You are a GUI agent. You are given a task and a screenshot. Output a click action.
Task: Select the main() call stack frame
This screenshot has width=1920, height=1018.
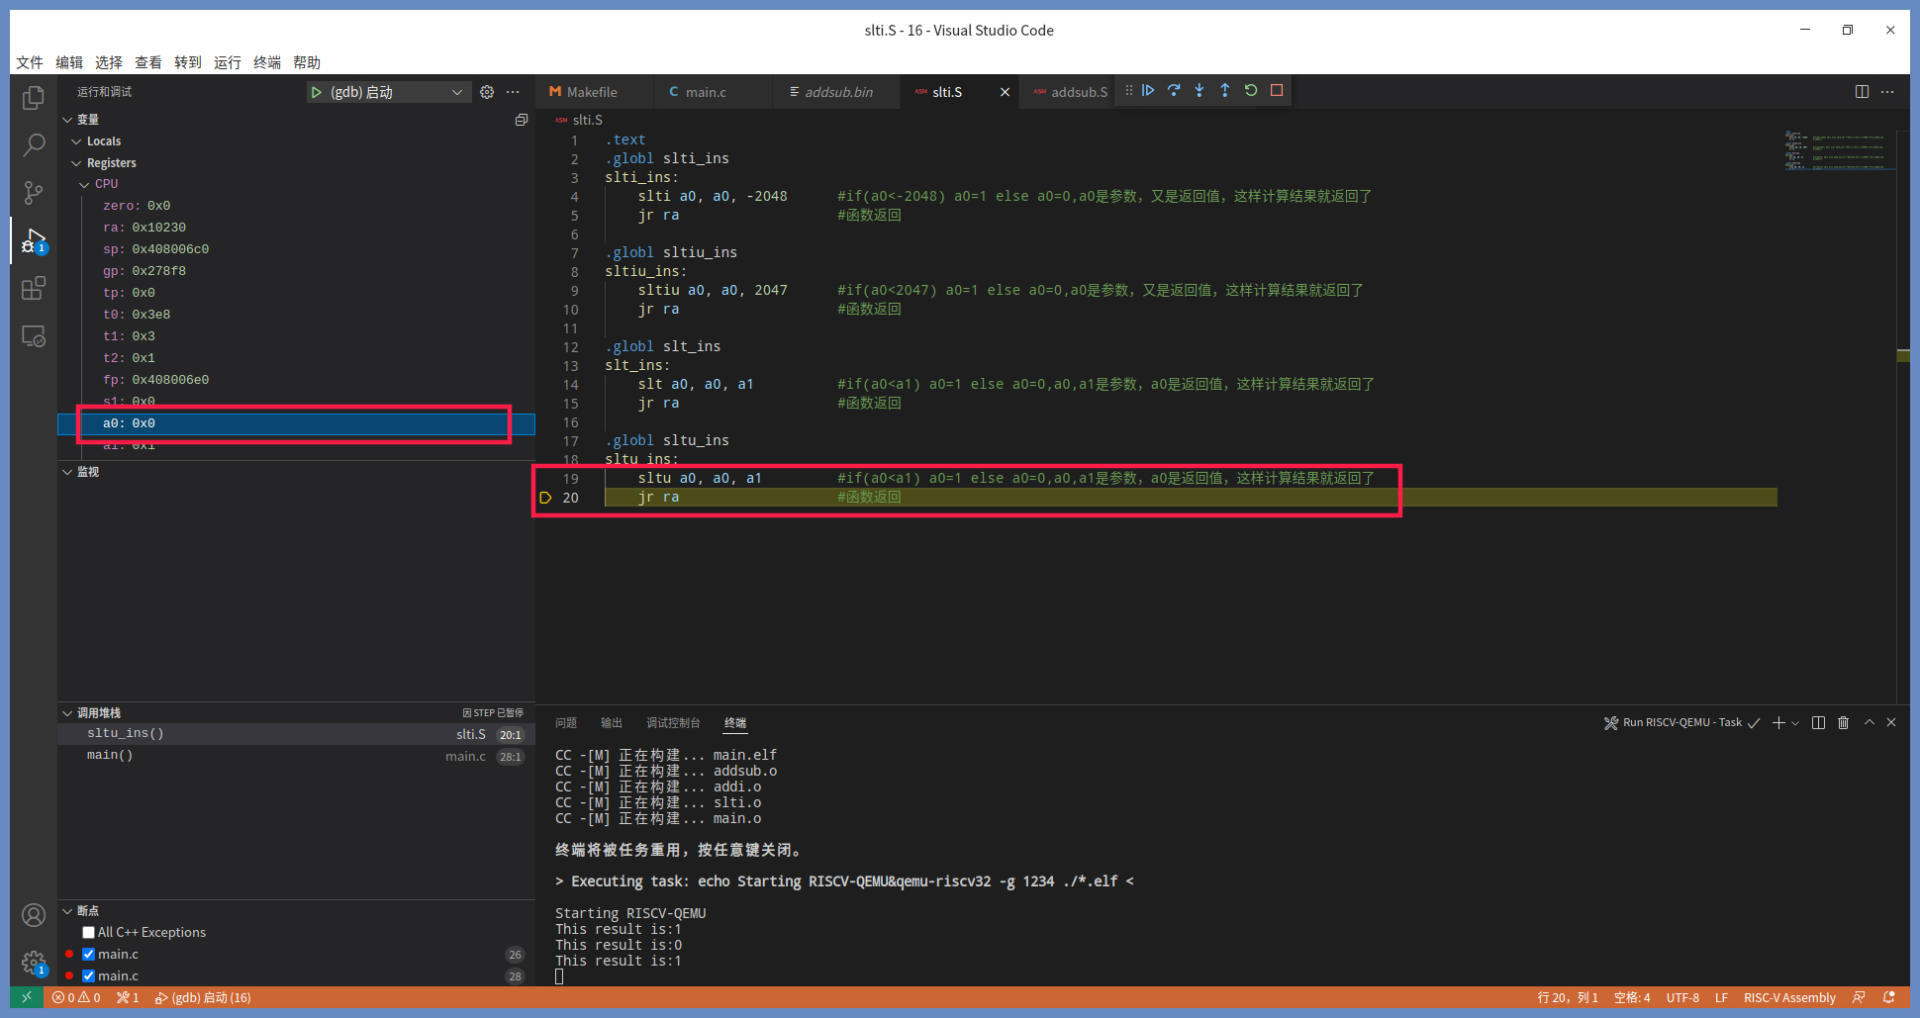(110, 755)
